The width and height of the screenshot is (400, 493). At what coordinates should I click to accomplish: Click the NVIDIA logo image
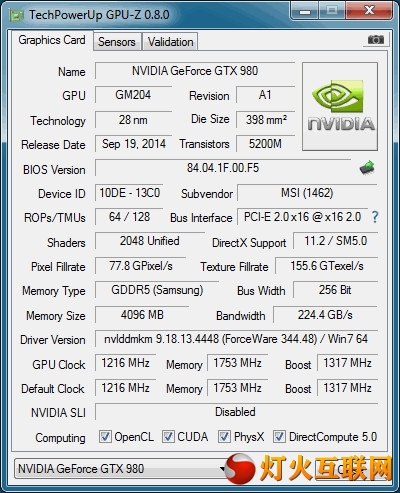[340, 107]
